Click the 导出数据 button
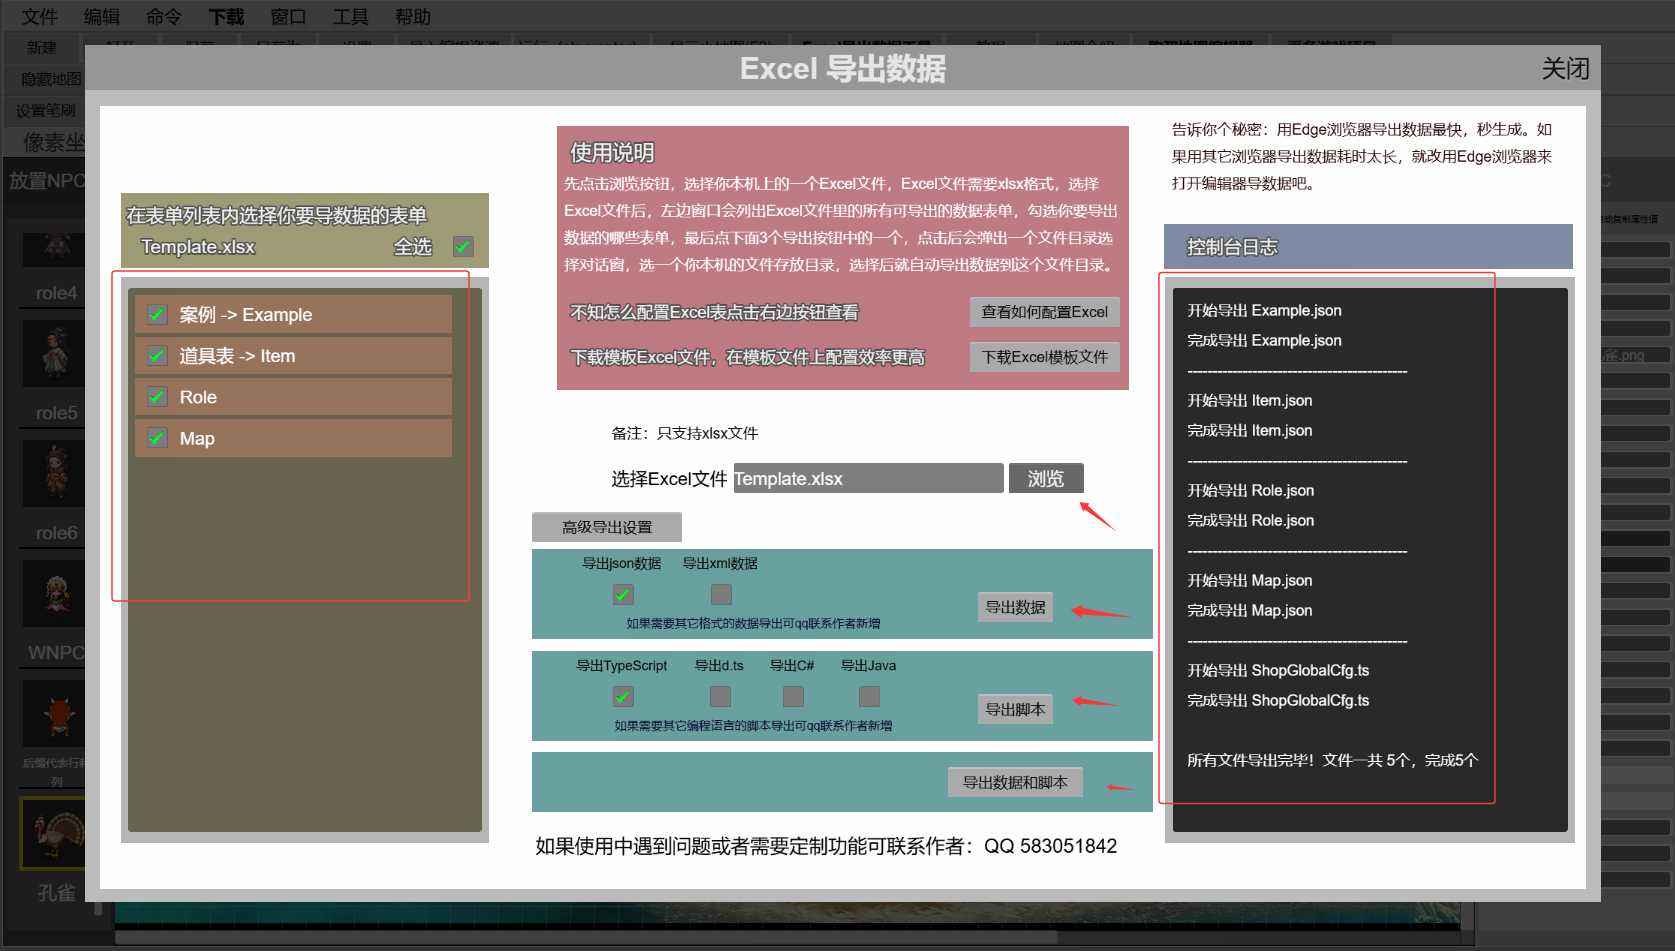The height and width of the screenshot is (951, 1675). (x=1015, y=607)
